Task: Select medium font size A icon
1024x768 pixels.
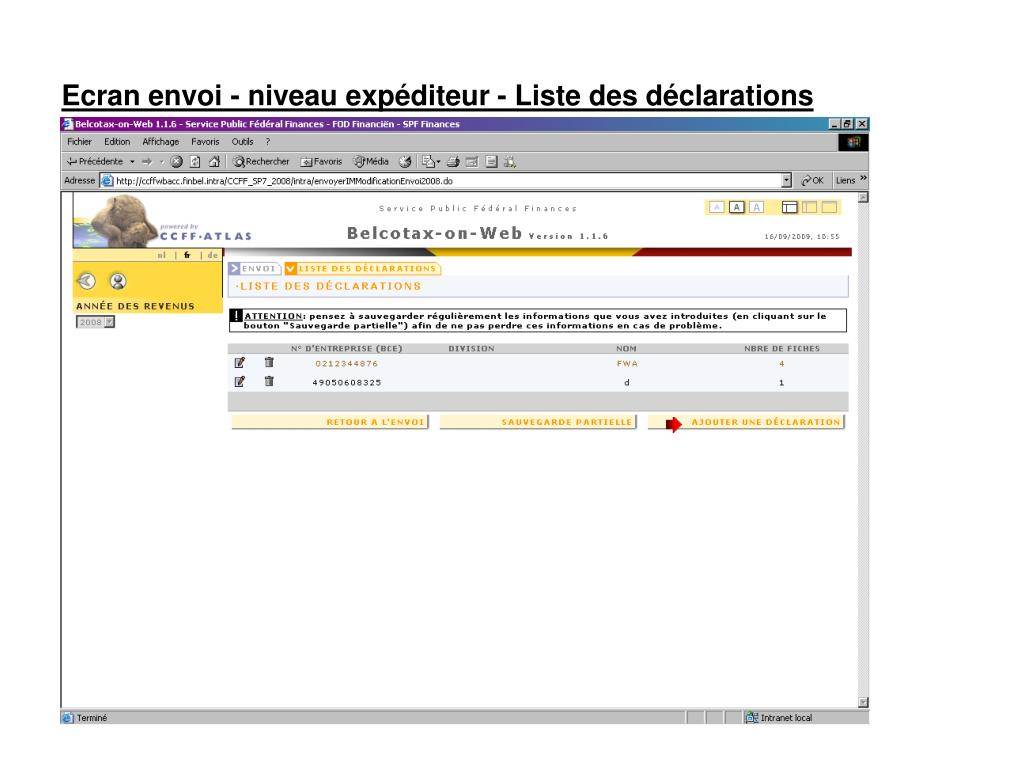Action: (x=737, y=207)
